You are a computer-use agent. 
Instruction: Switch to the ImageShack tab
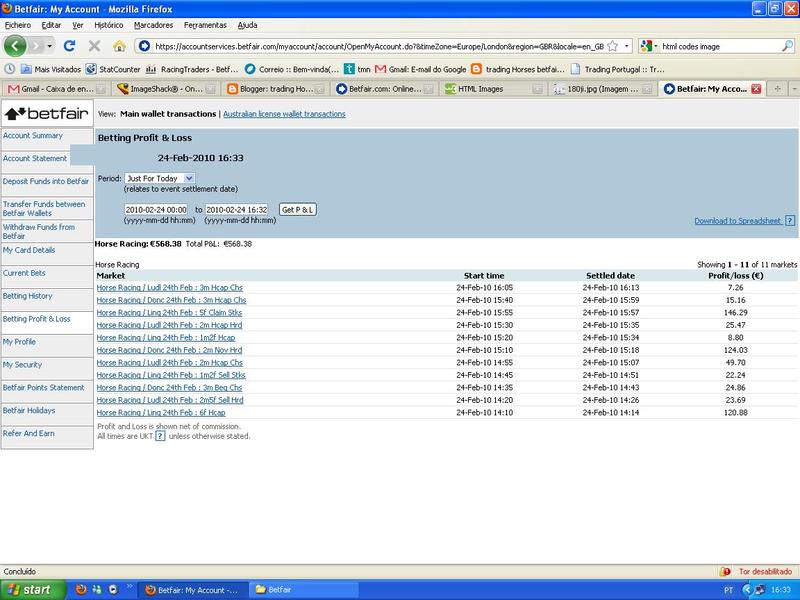pos(165,89)
